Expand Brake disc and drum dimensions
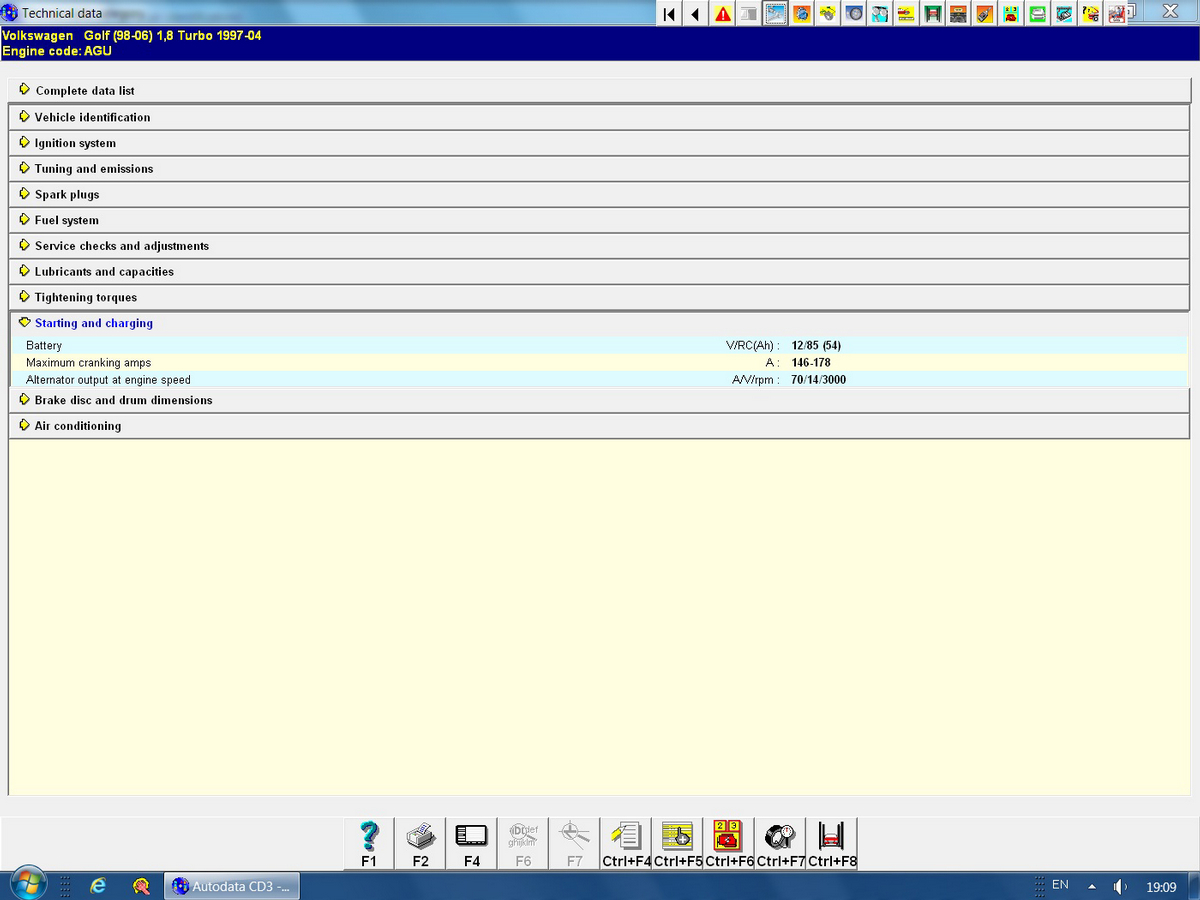The width and height of the screenshot is (1200, 900). coord(123,400)
